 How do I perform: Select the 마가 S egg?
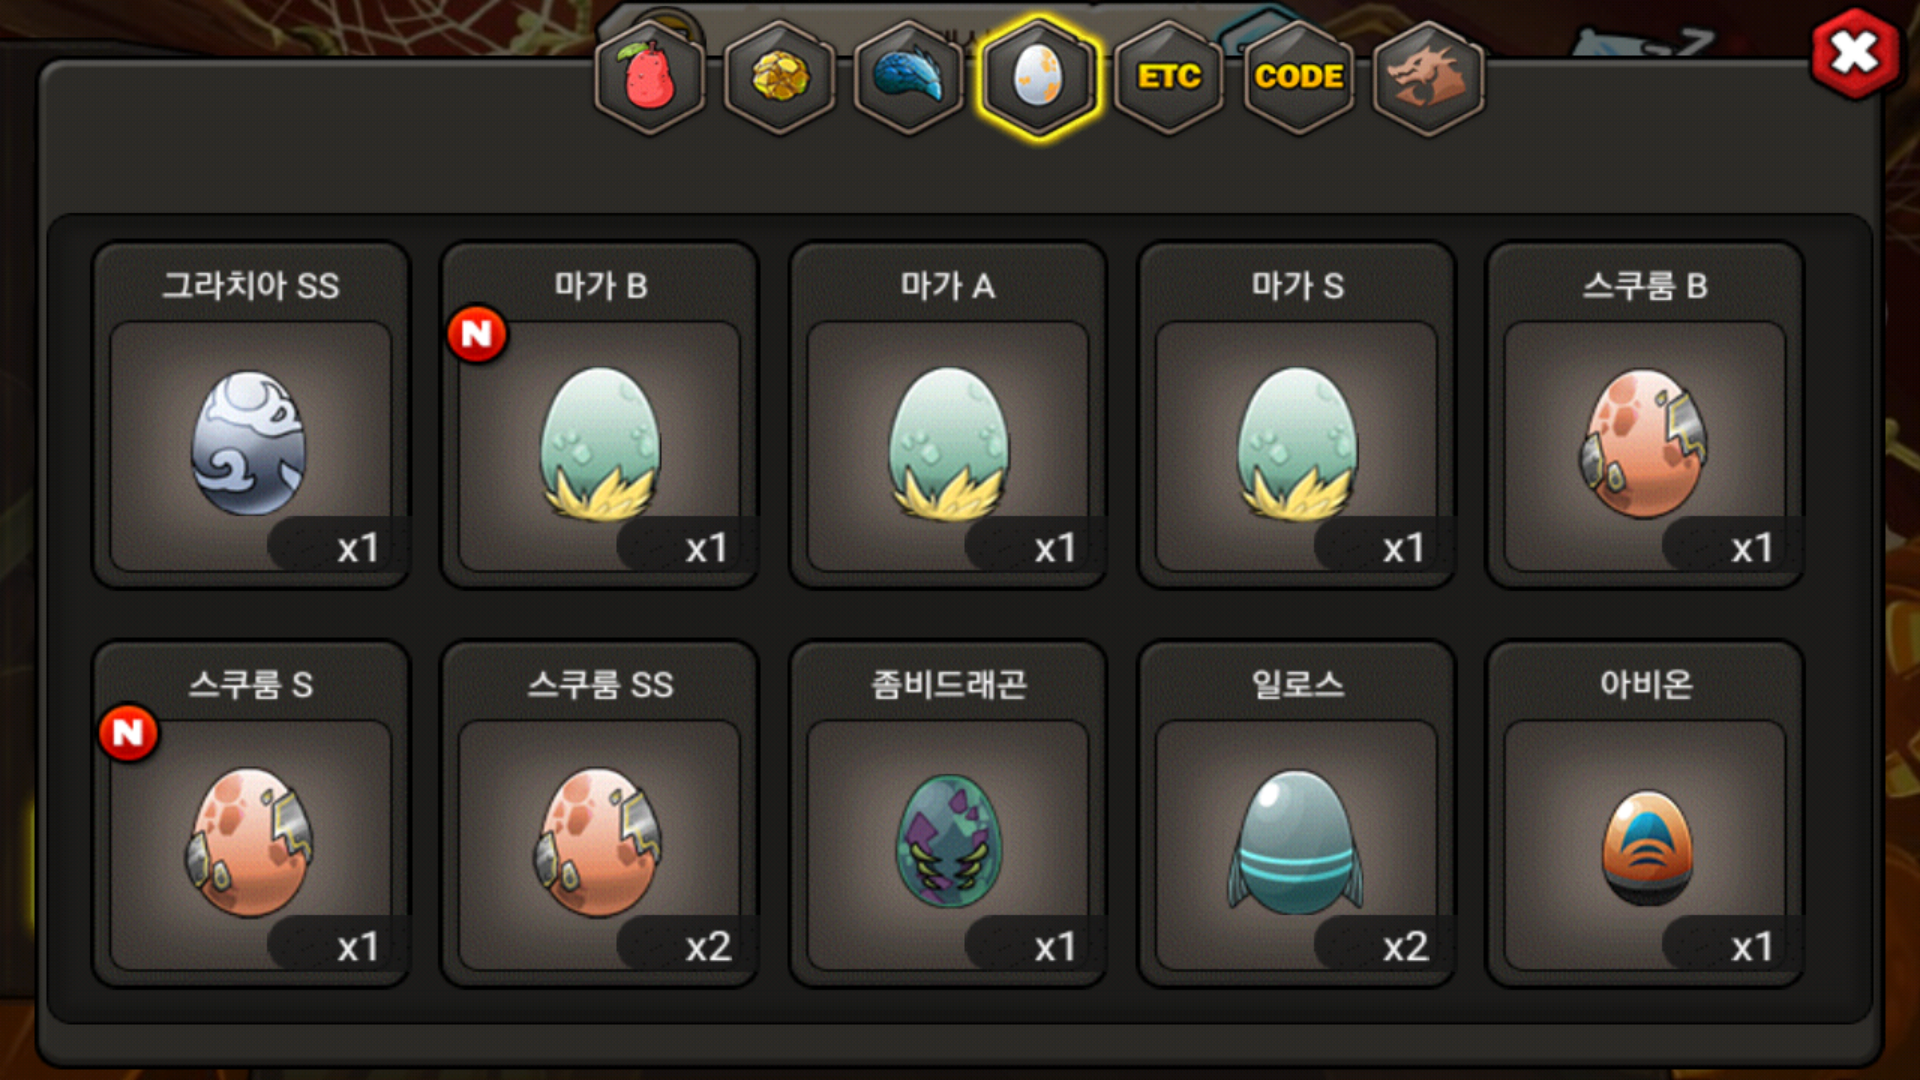1297,416
